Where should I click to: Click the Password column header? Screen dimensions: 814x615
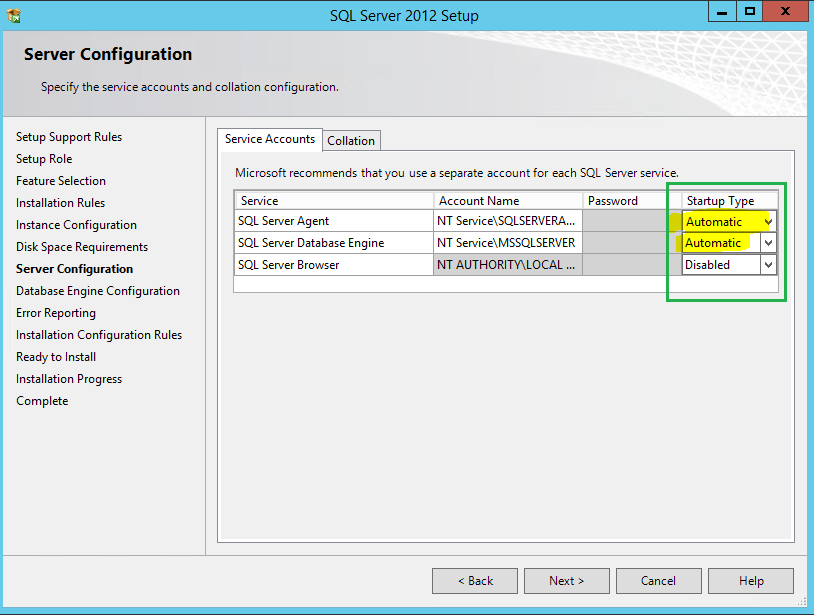[x=632, y=201]
